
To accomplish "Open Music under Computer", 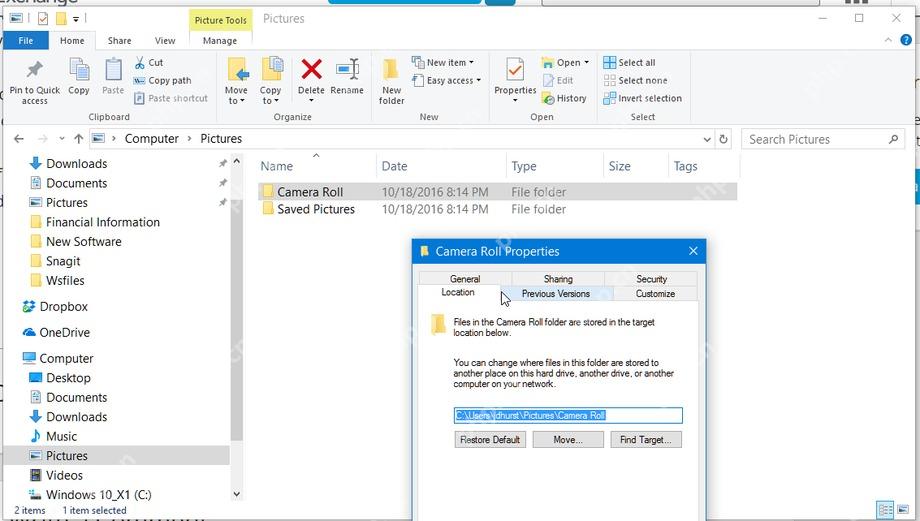I will point(61,437).
